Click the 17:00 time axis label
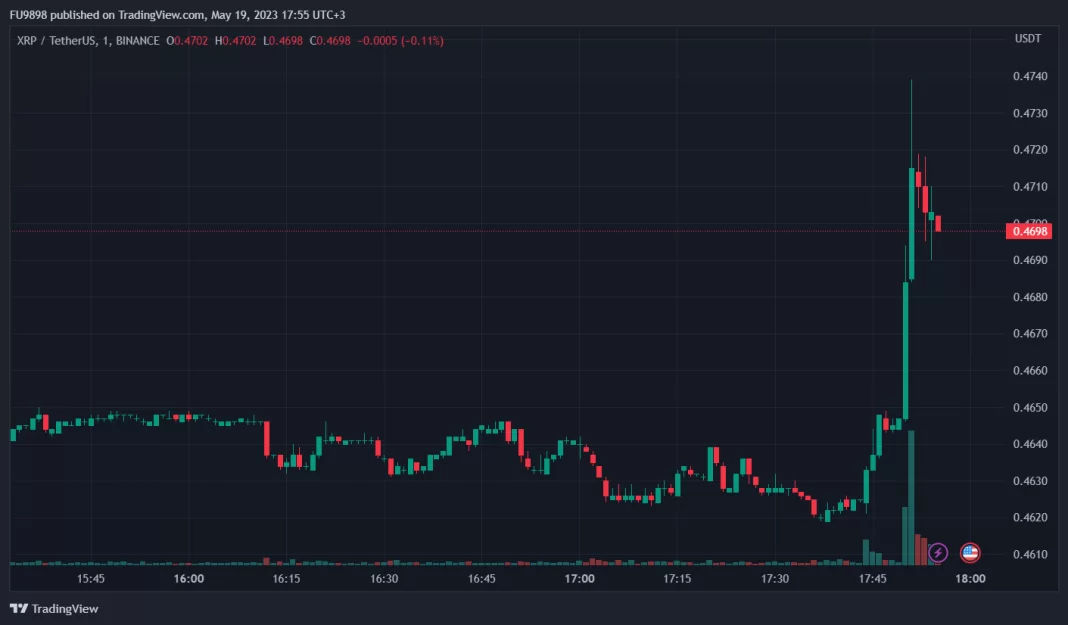 [x=580, y=579]
